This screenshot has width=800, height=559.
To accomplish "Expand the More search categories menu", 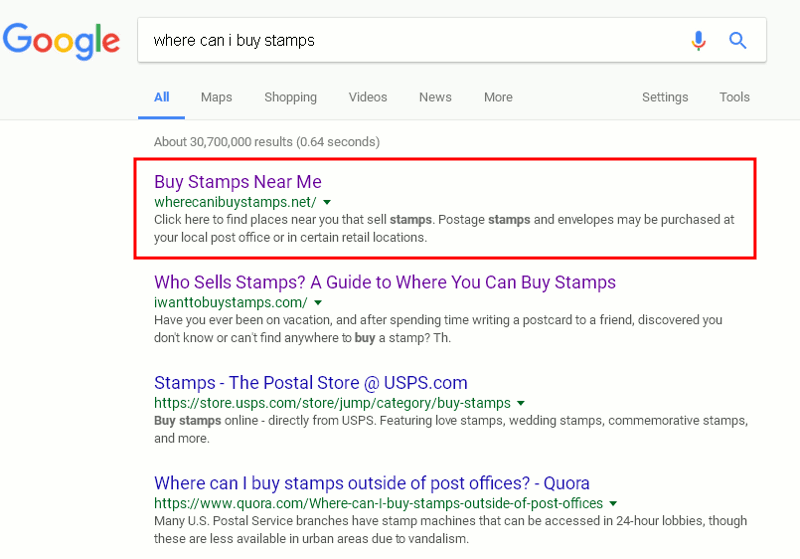I will (x=498, y=97).
